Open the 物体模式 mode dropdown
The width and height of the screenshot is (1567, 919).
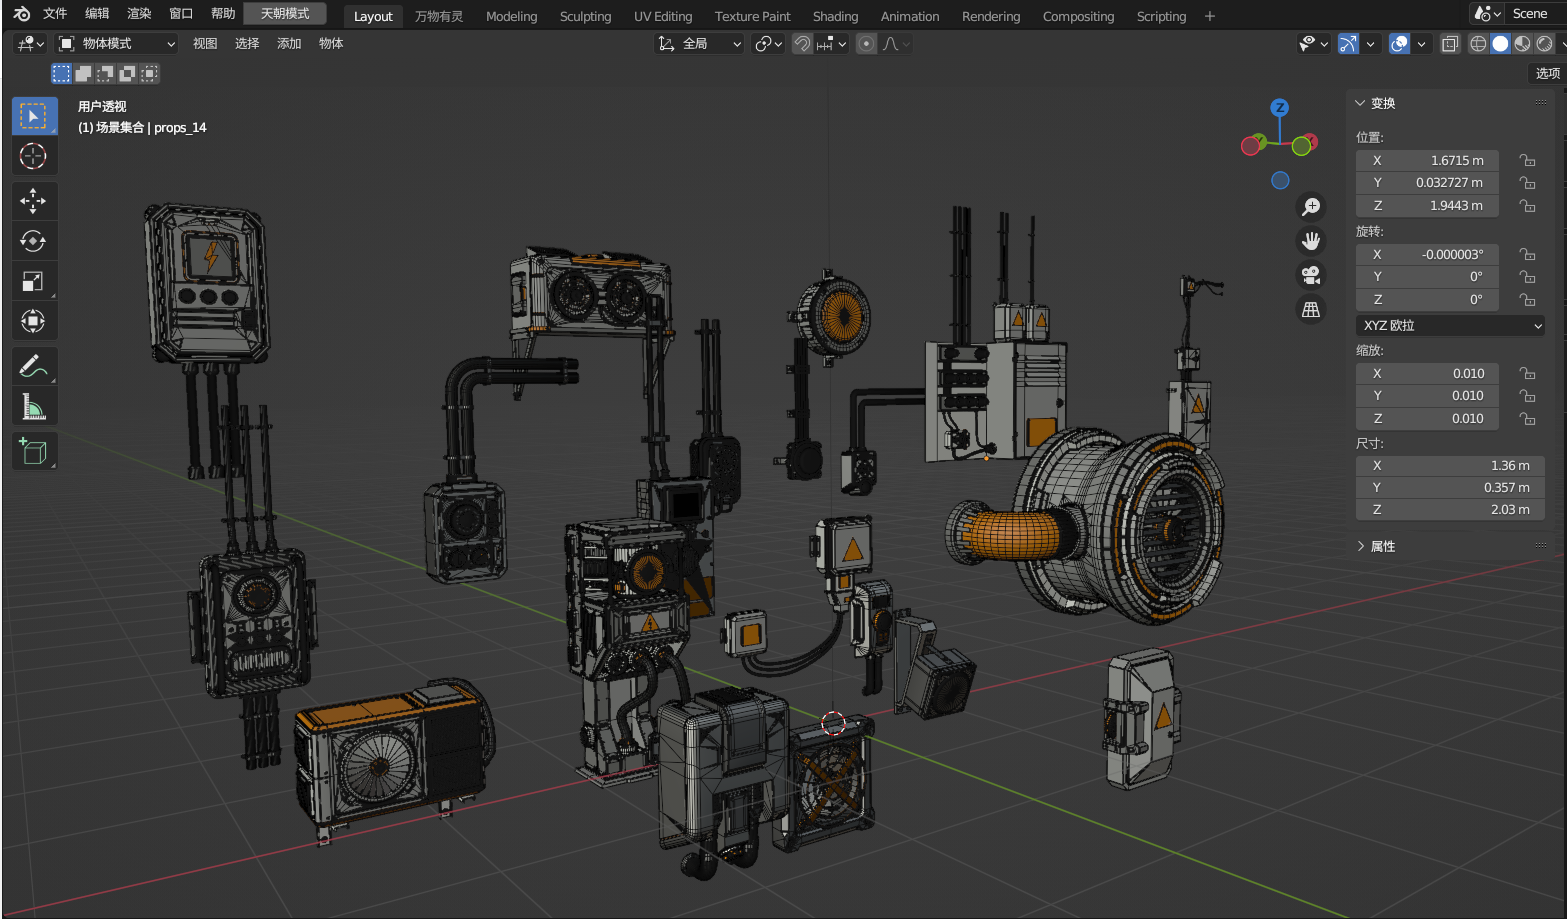115,43
